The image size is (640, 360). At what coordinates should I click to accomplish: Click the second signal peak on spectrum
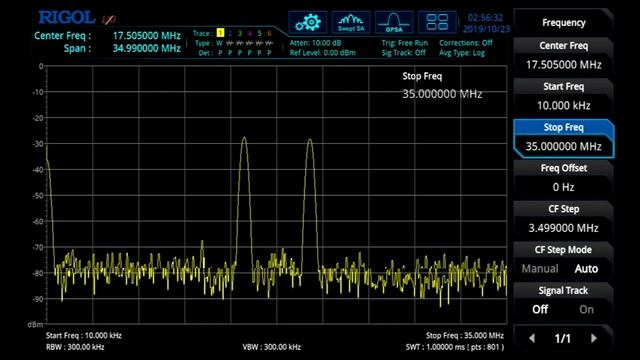pyautogui.click(x=310, y=141)
